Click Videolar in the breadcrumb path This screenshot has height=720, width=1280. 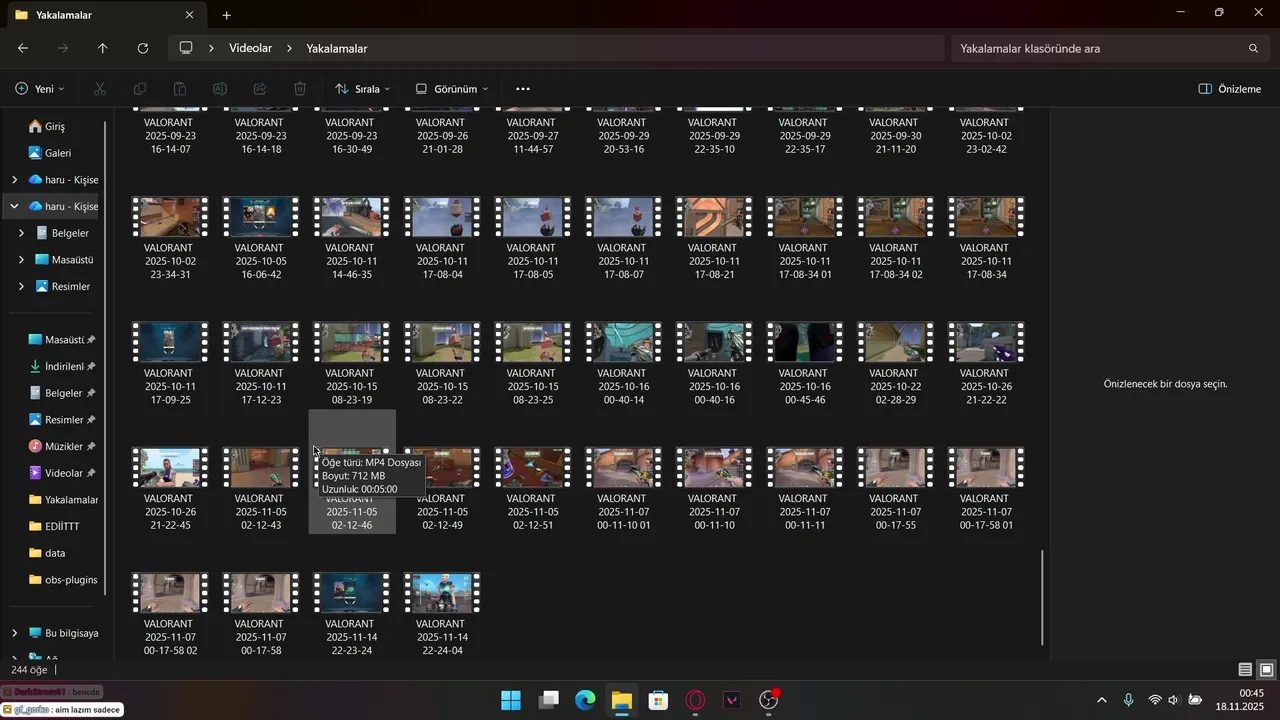tap(250, 48)
